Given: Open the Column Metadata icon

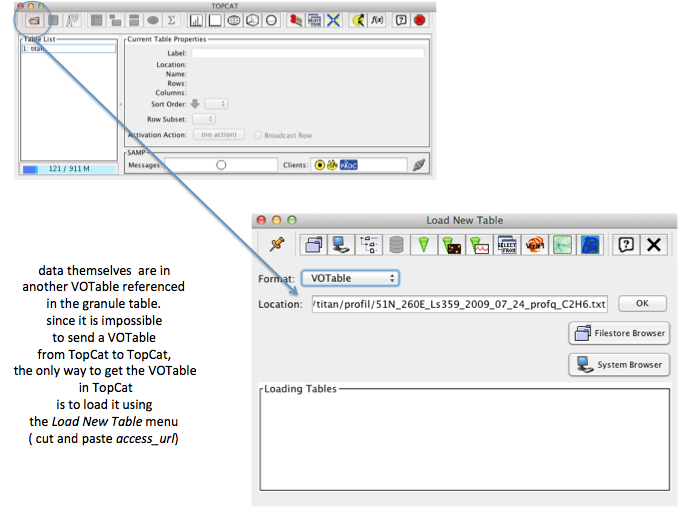Looking at the screenshot, I should tap(134, 20).
